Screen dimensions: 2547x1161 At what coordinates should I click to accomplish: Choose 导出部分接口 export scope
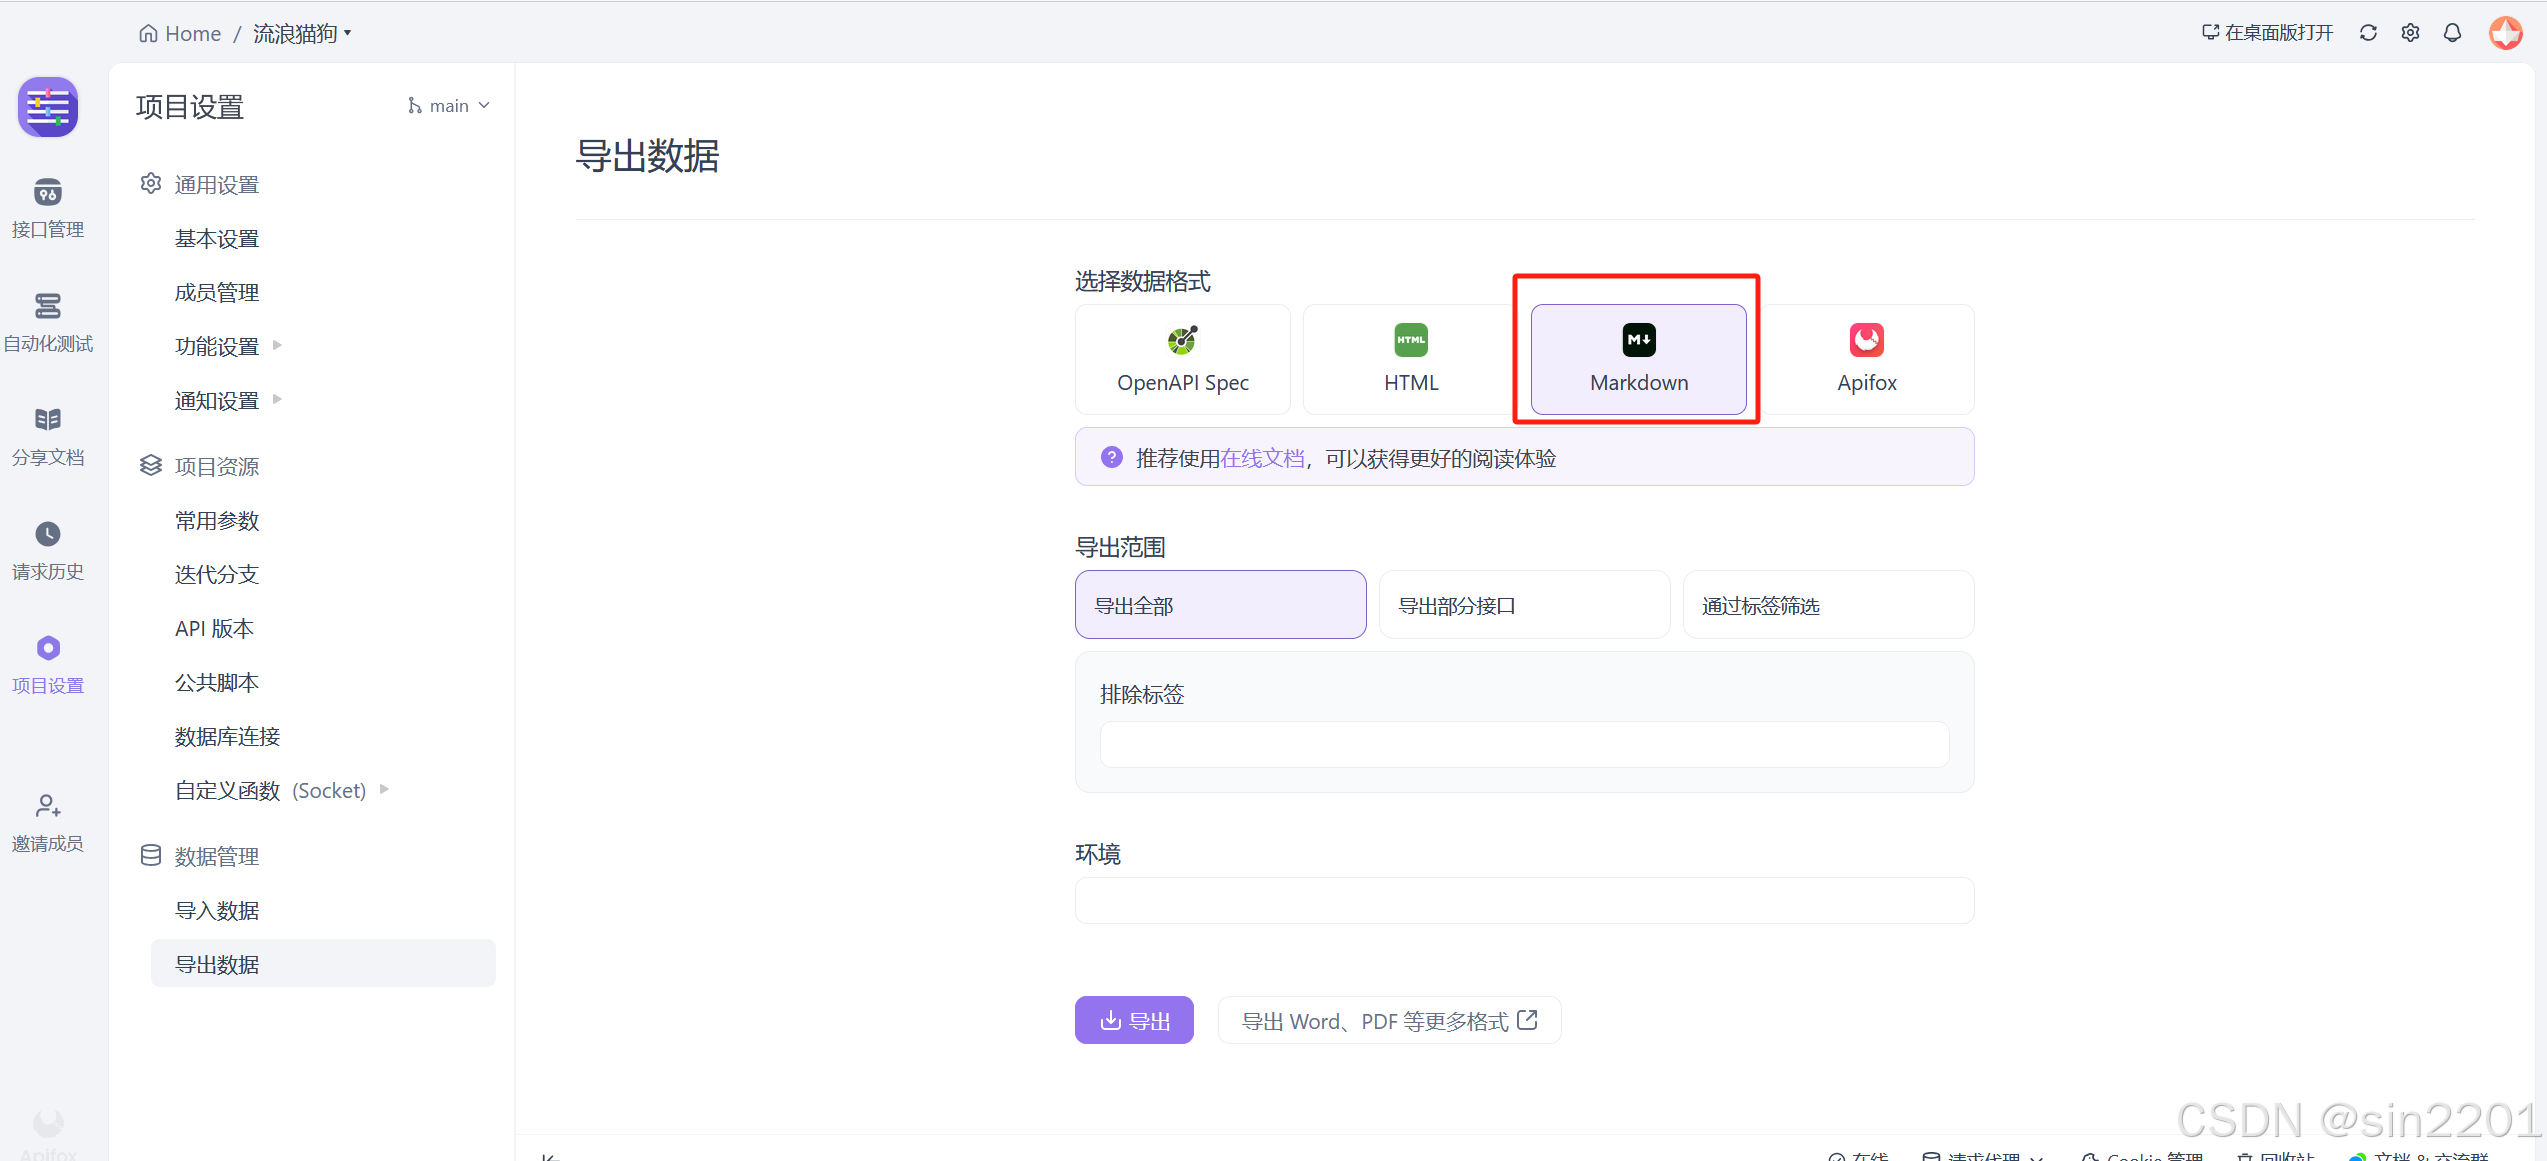coord(1523,605)
